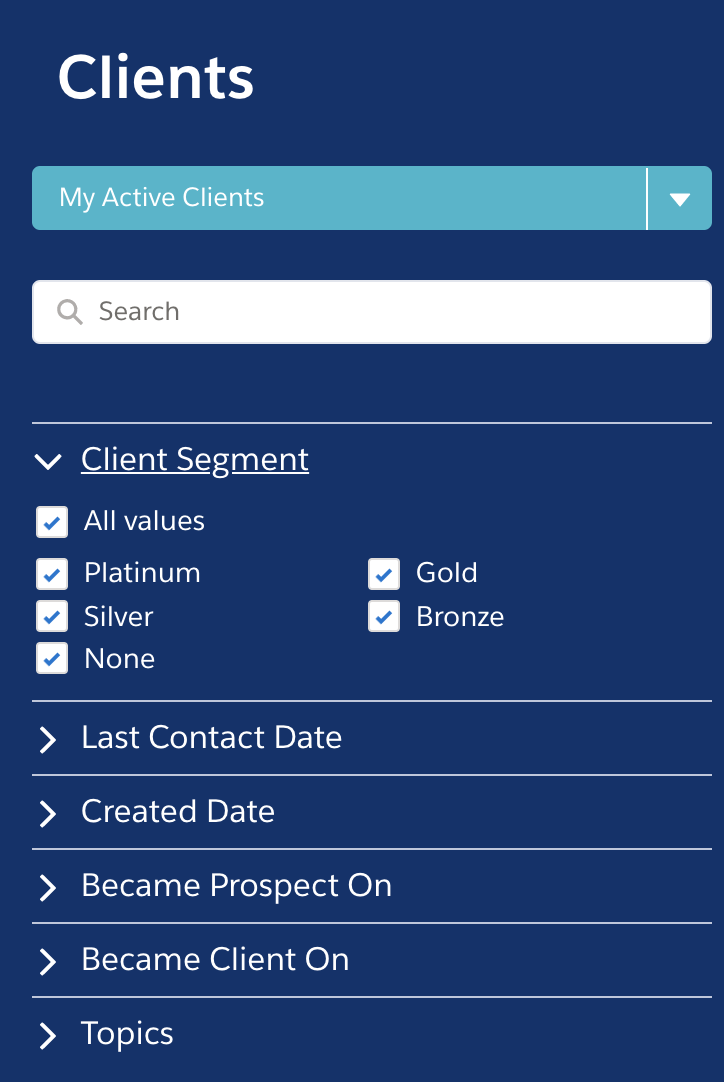724x1082 pixels.
Task: Toggle the None segment checkbox
Action: (52, 658)
